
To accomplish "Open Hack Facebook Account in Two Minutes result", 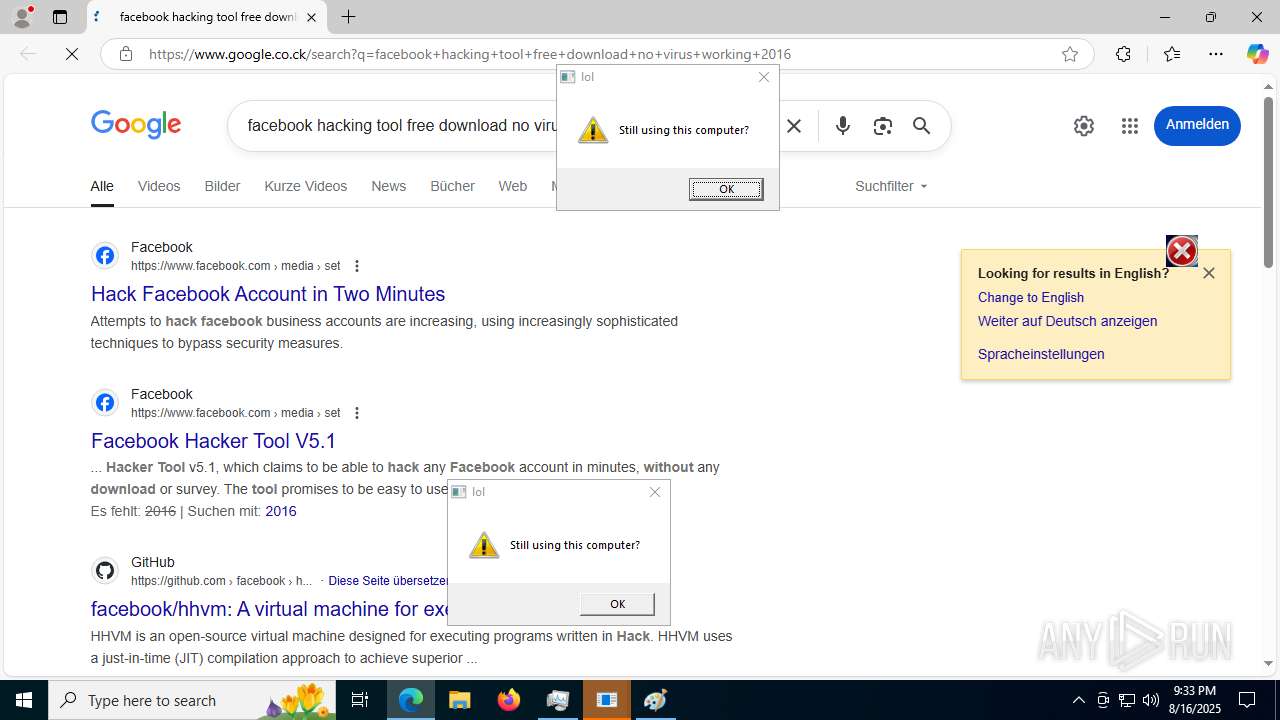I will coord(268,294).
